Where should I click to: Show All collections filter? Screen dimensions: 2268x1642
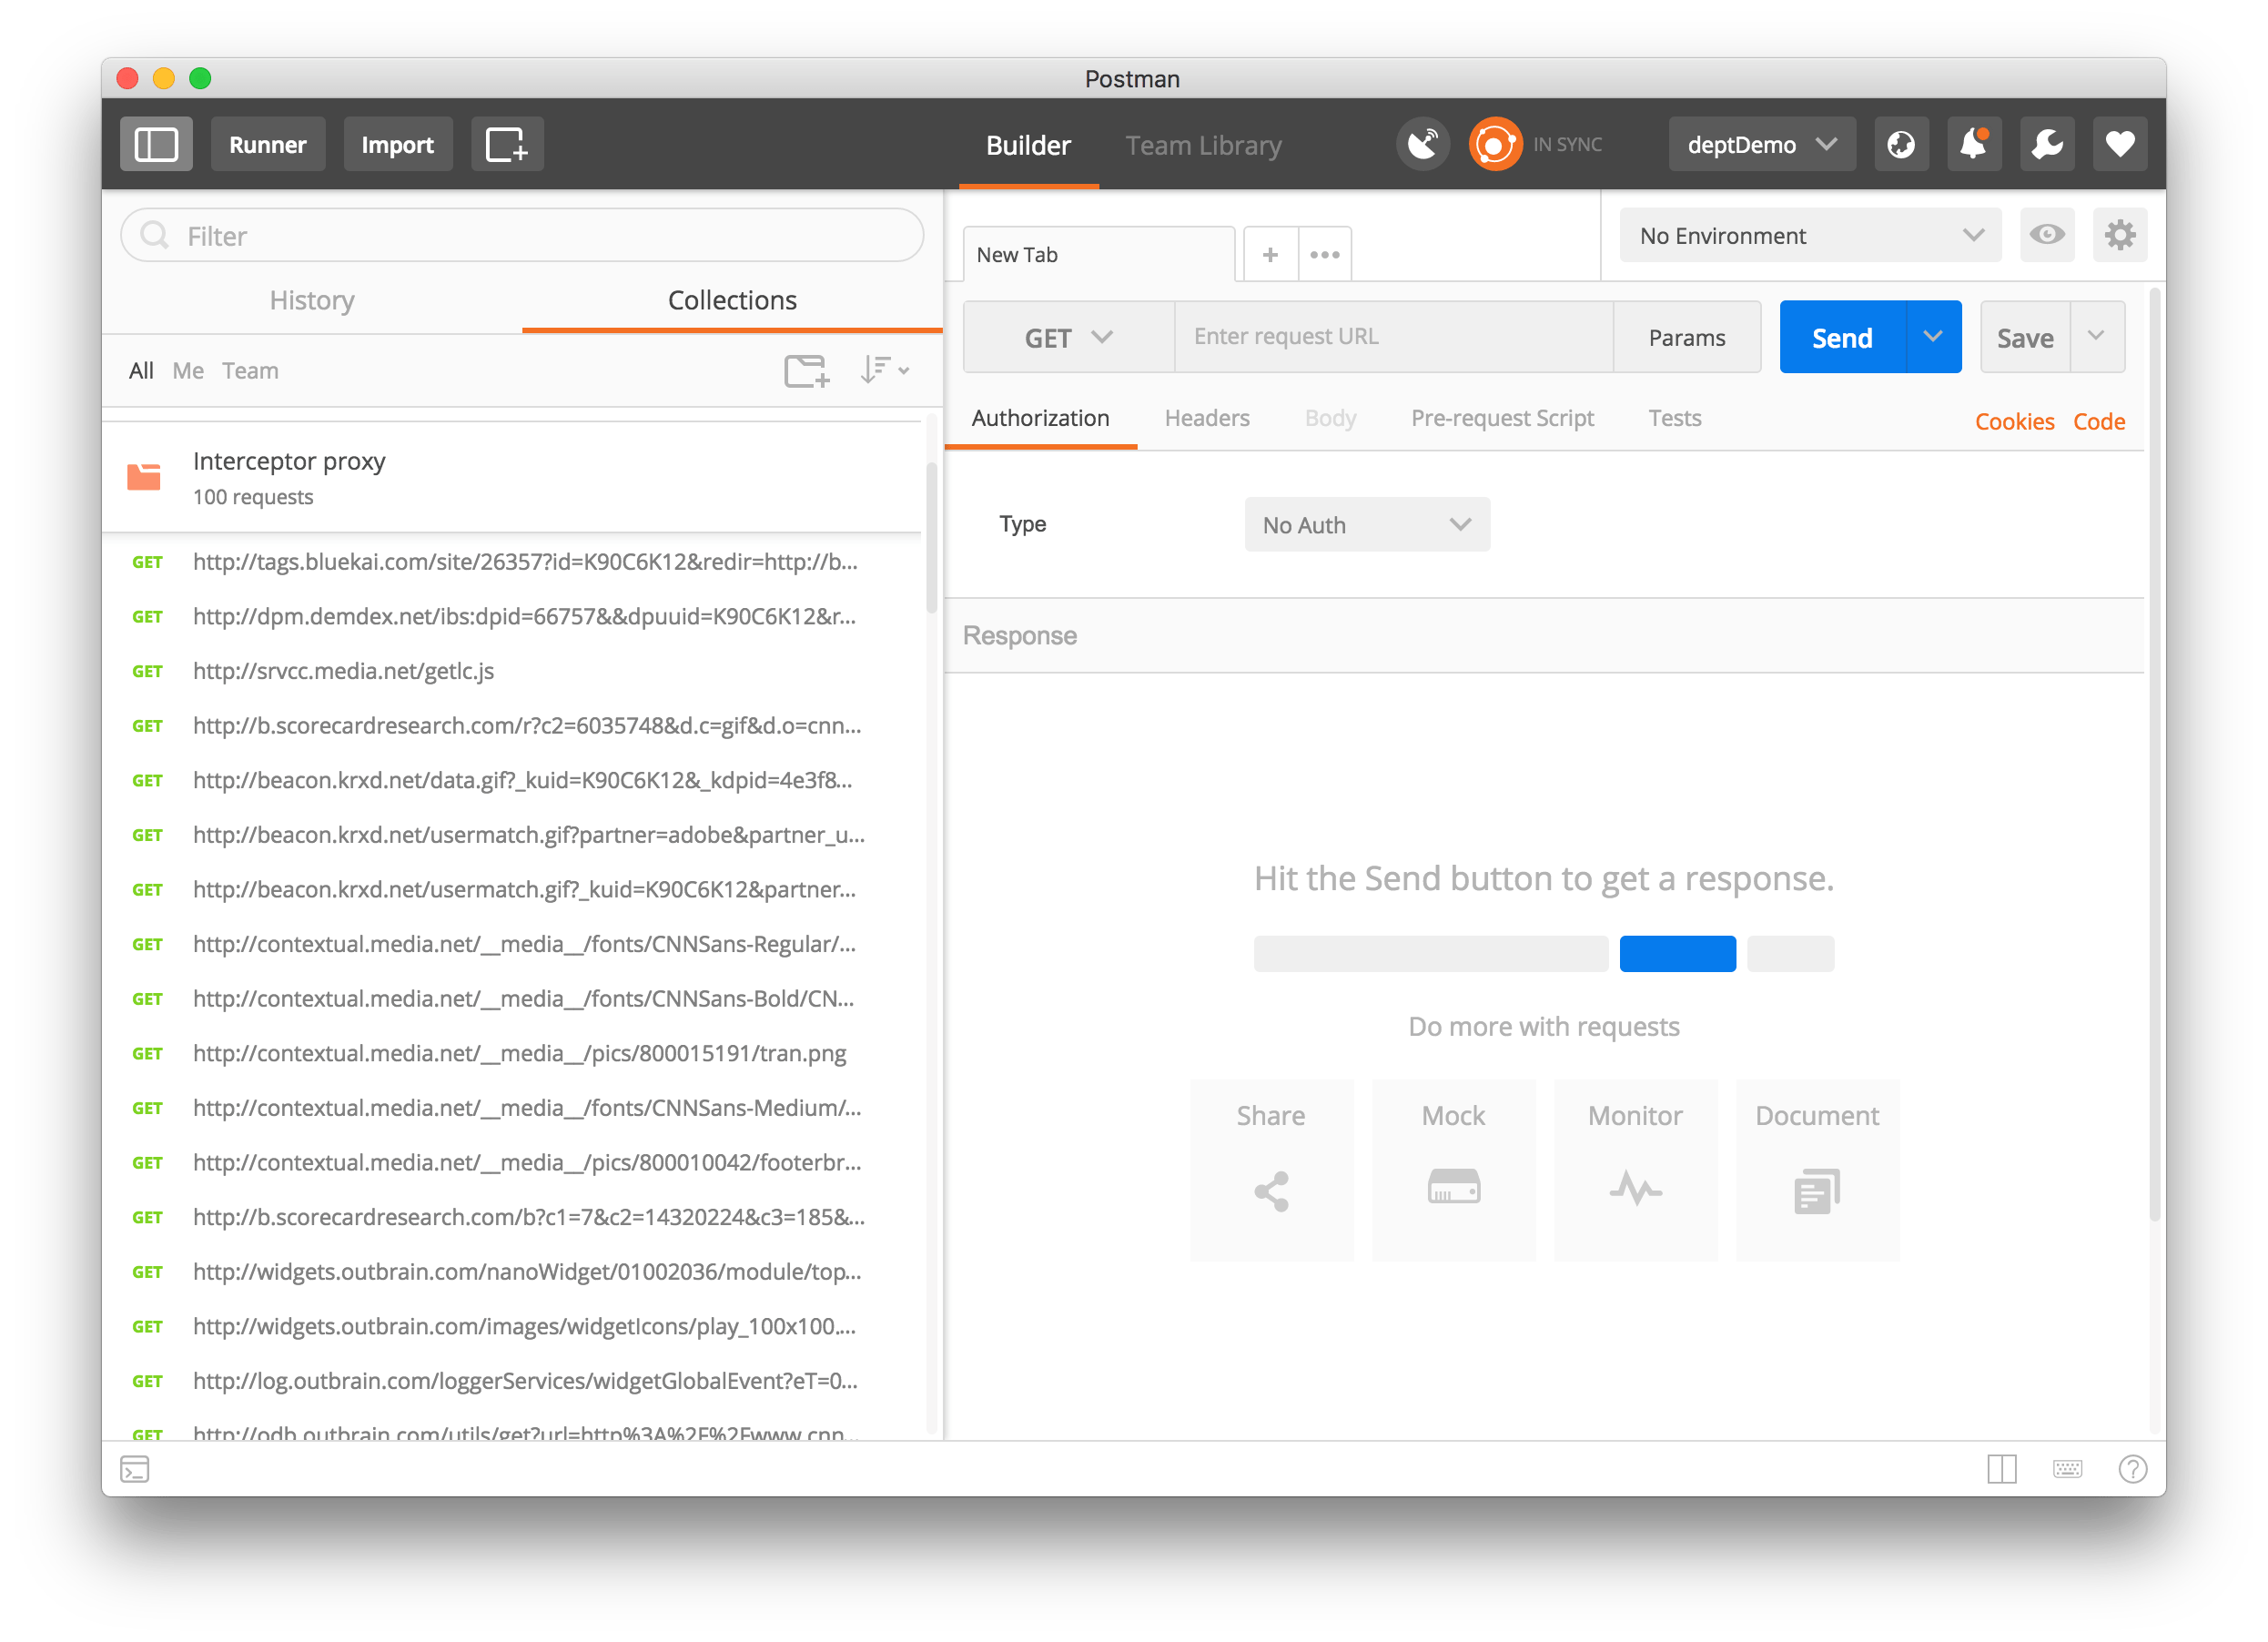(141, 370)
